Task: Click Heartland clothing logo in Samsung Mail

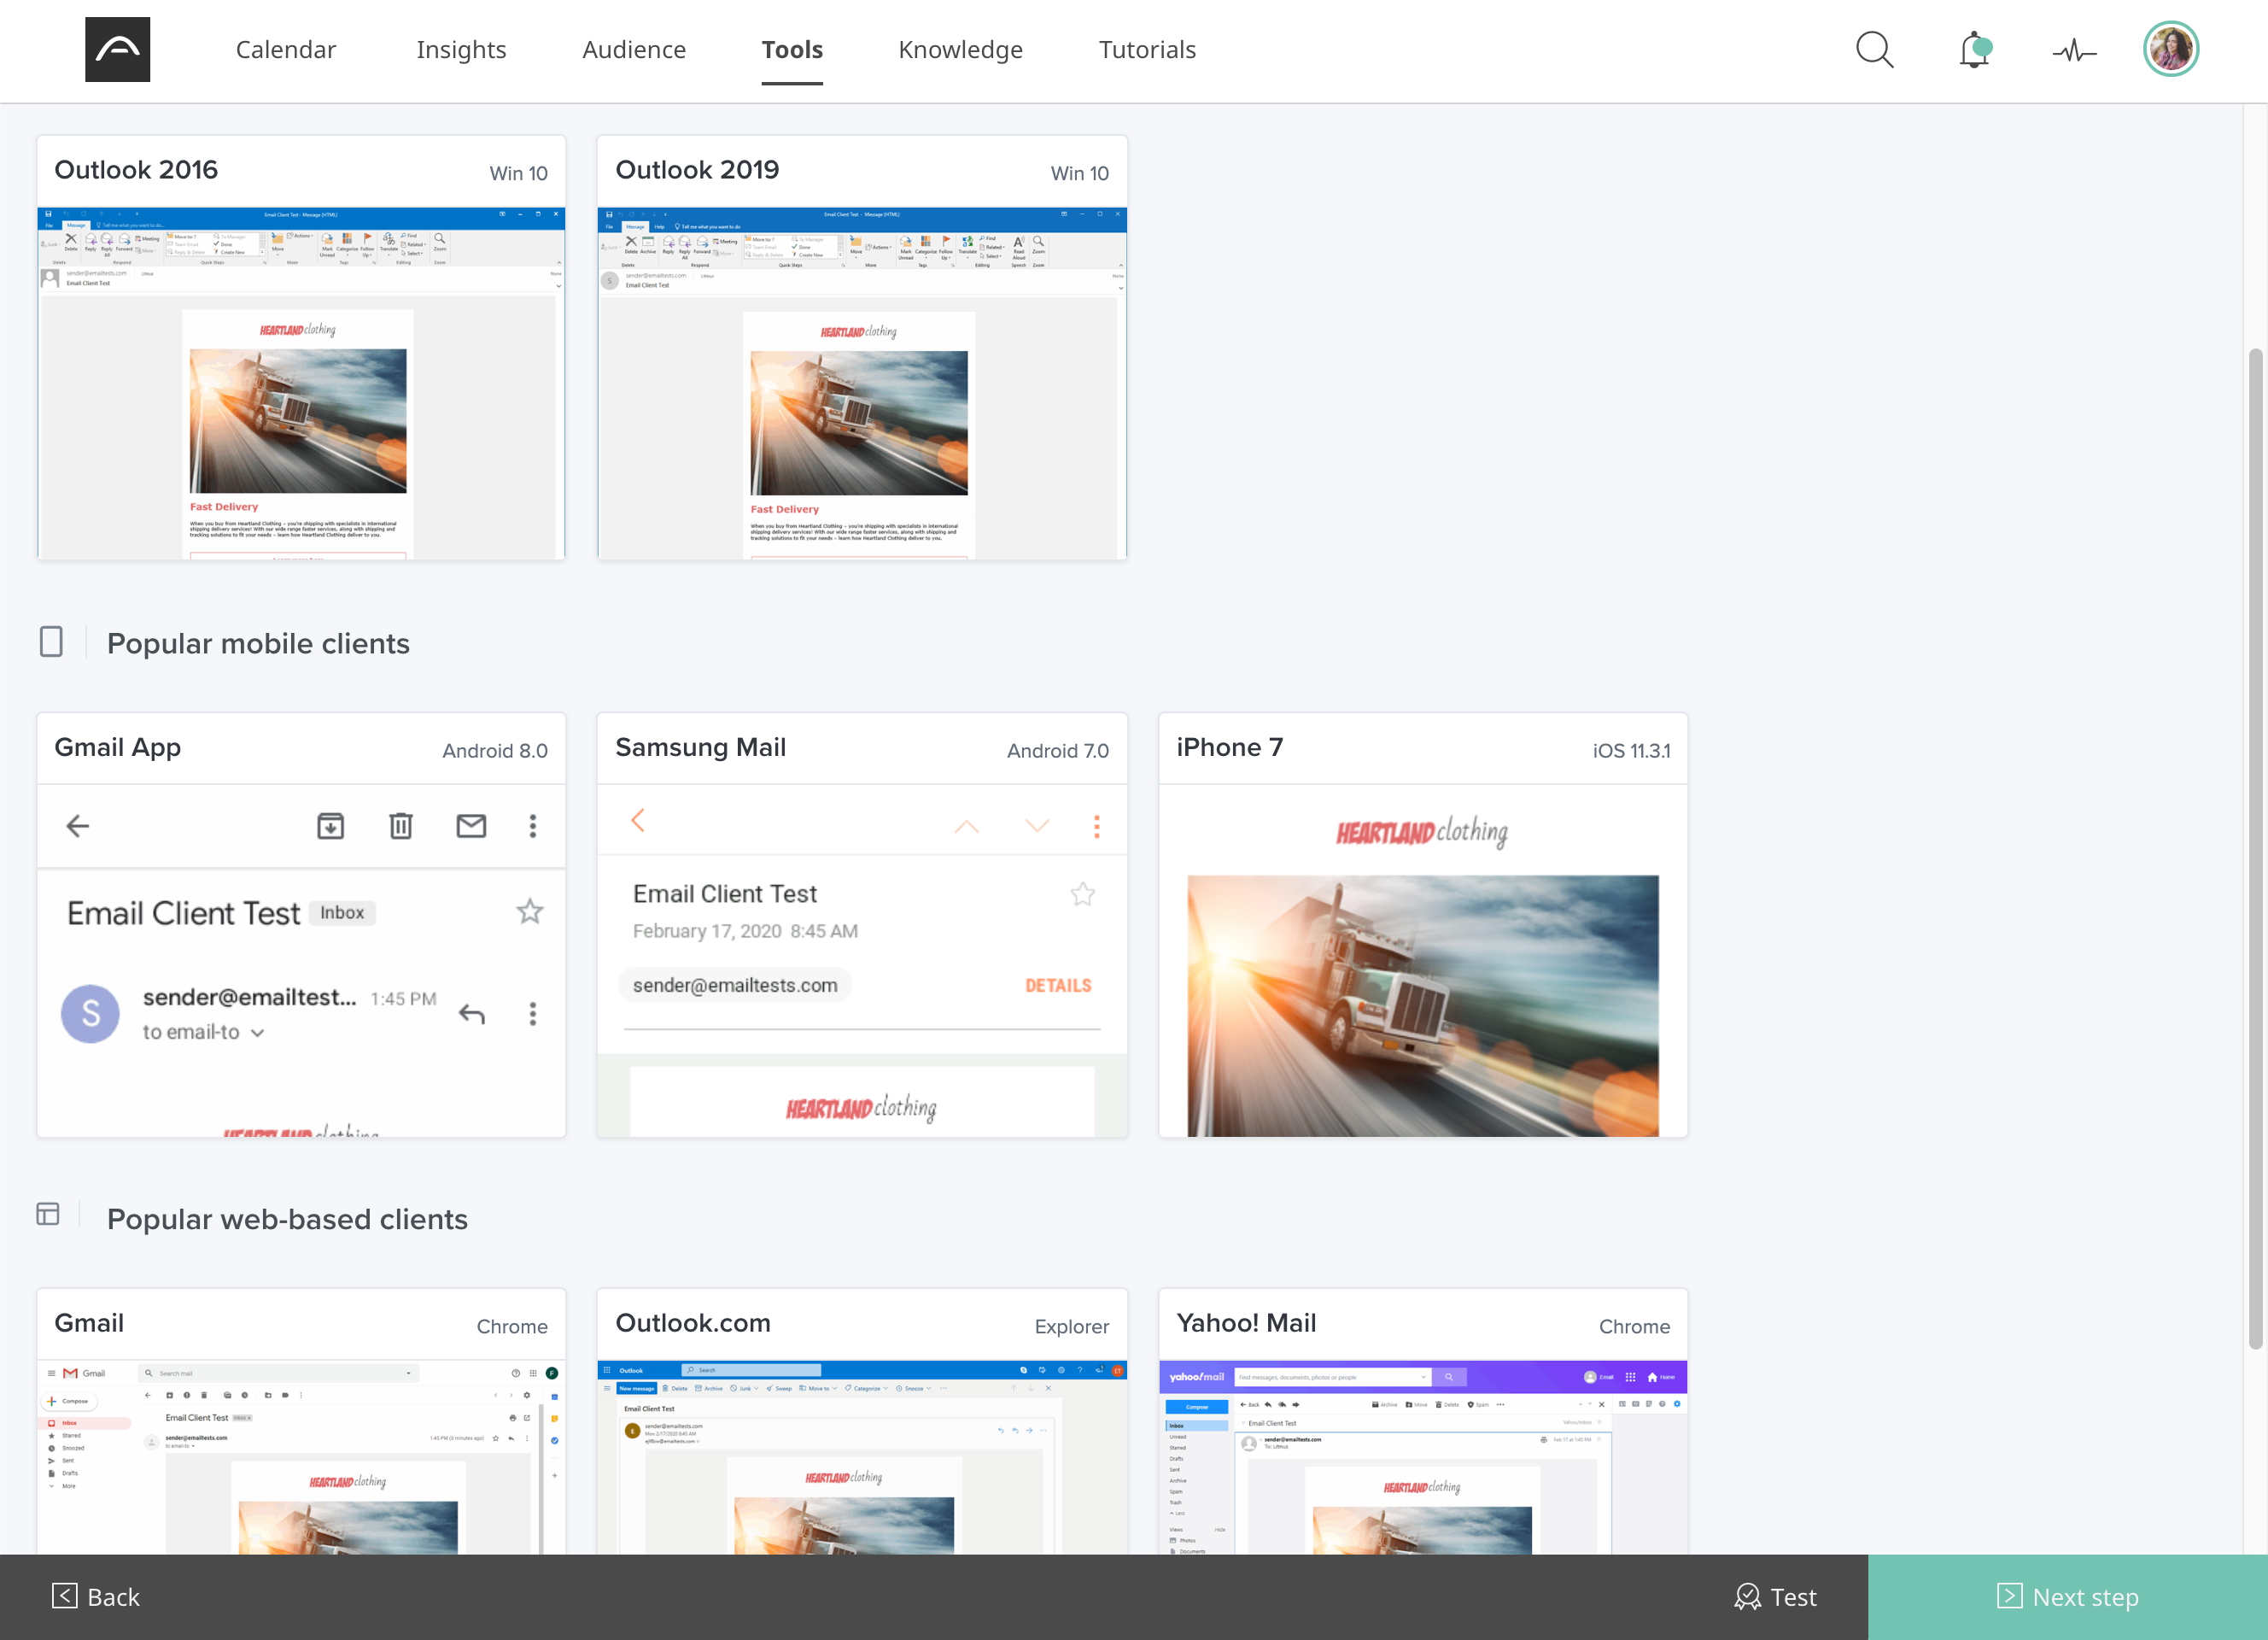Action: coord(862,1108)
